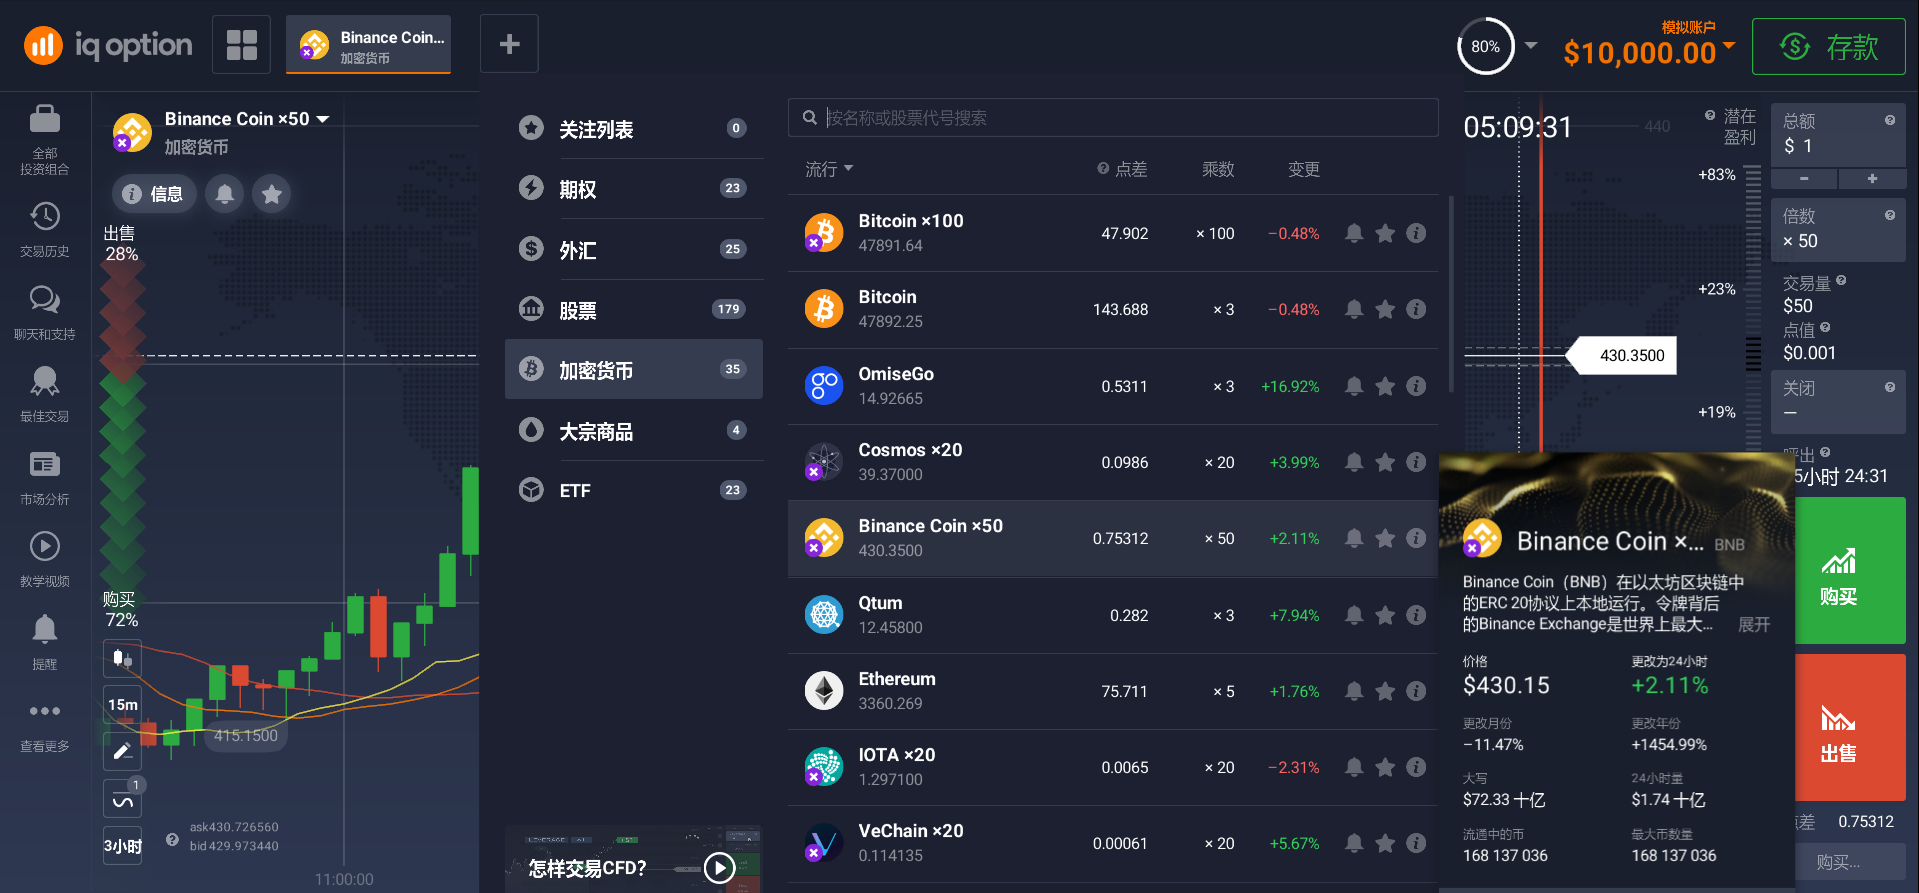
Task: Open the video tutorials play icon
Action: tap(44, 546)
